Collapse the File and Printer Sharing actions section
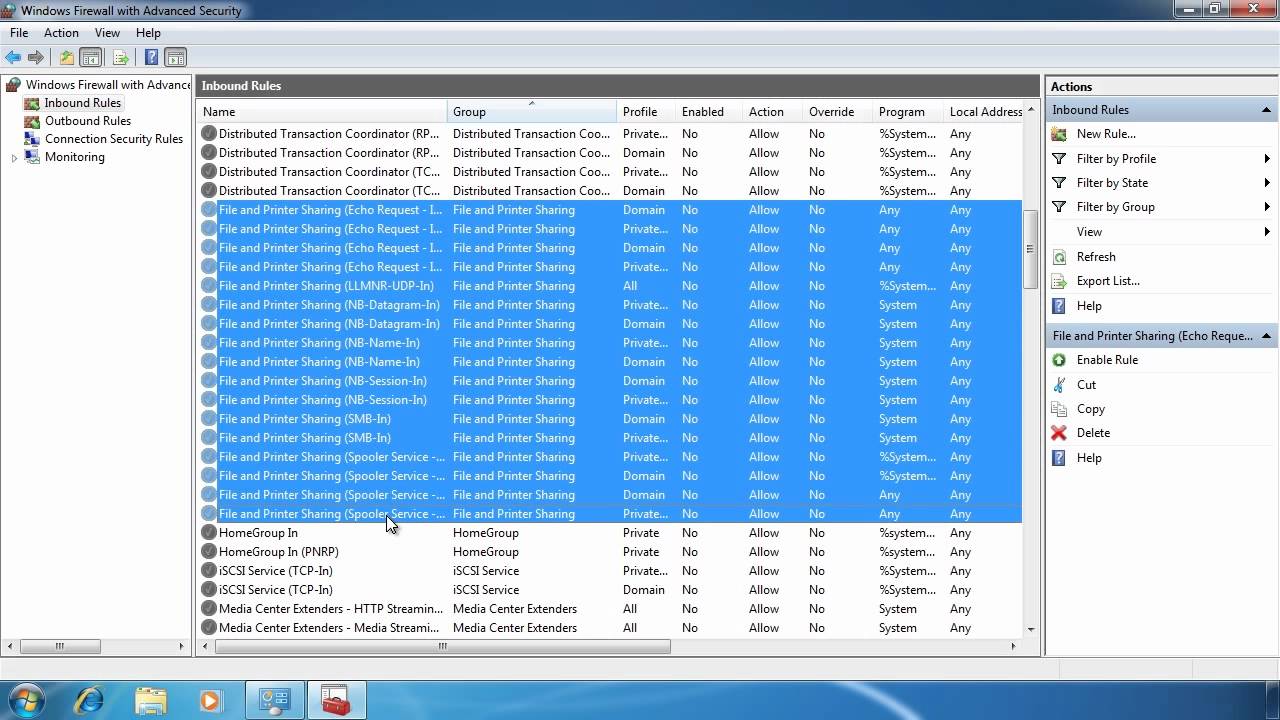 pyautogui.click(x=1266, y=336)
